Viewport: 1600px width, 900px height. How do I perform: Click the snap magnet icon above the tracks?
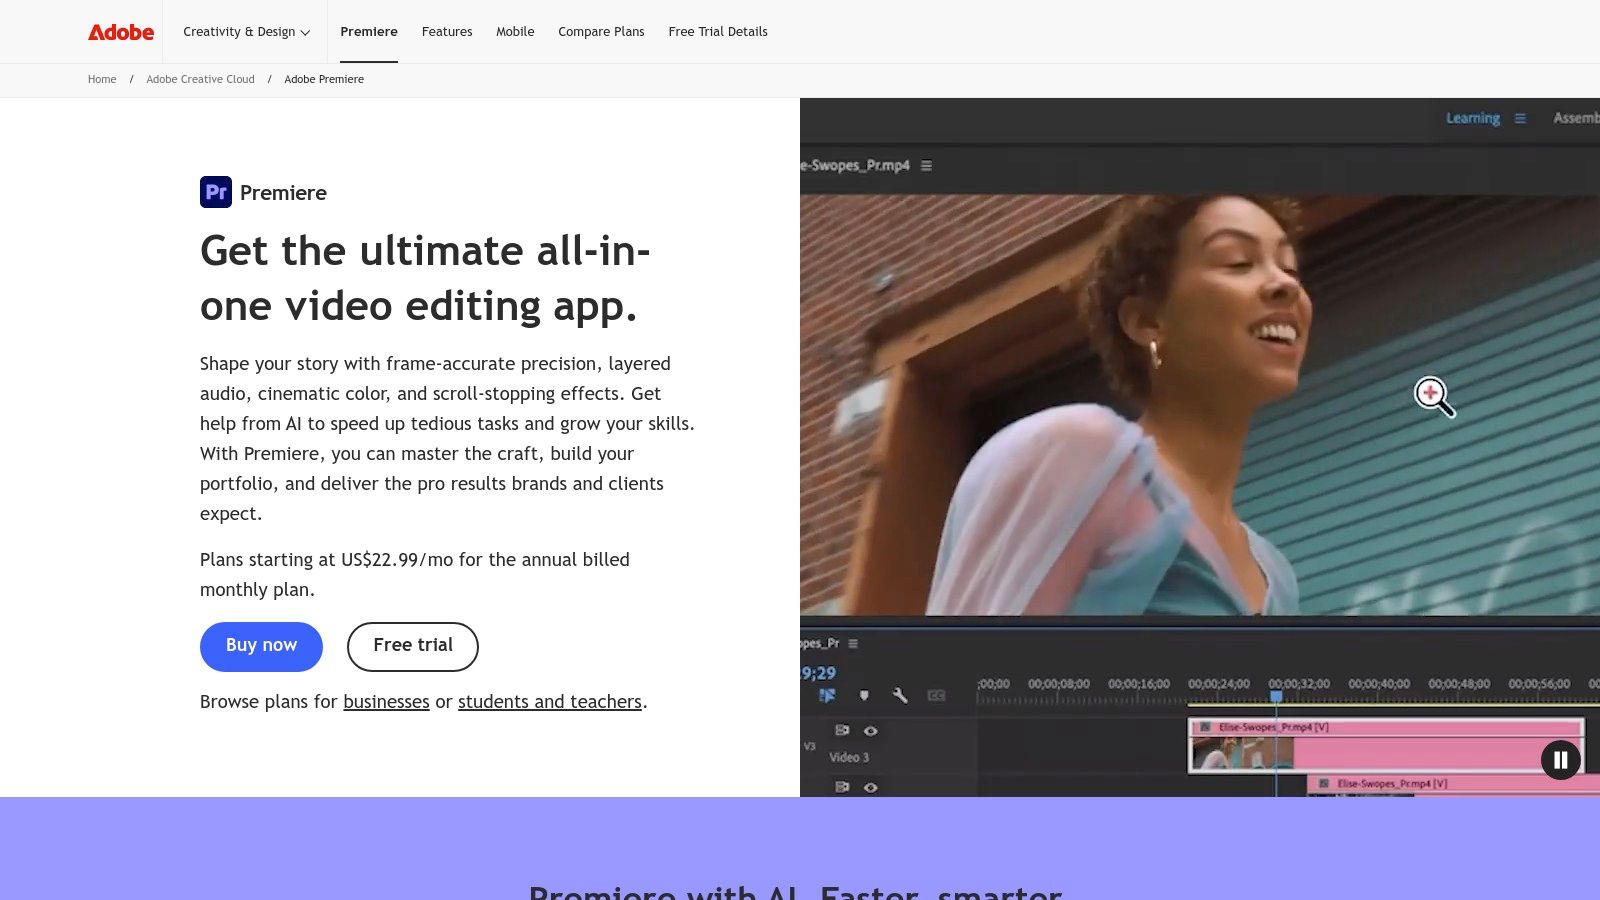(864, 696)
